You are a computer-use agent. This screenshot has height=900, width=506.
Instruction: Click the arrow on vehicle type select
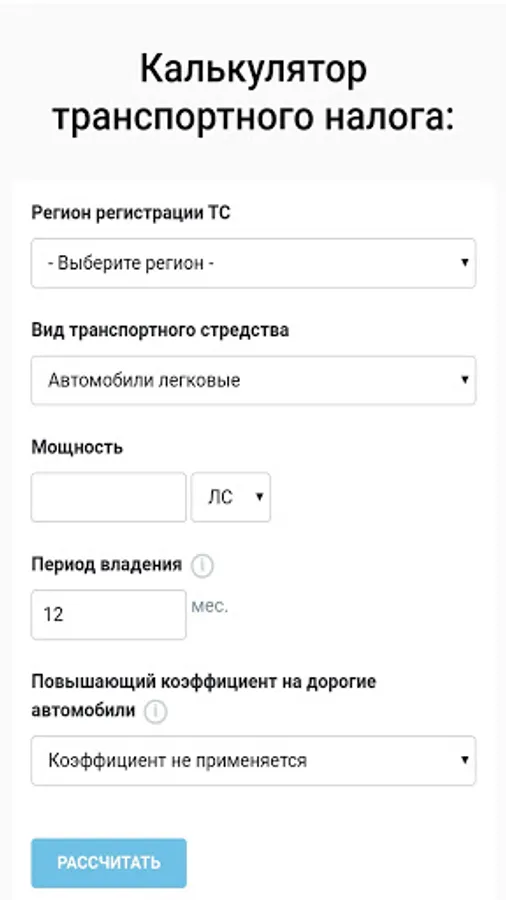[x=465, y=380]
